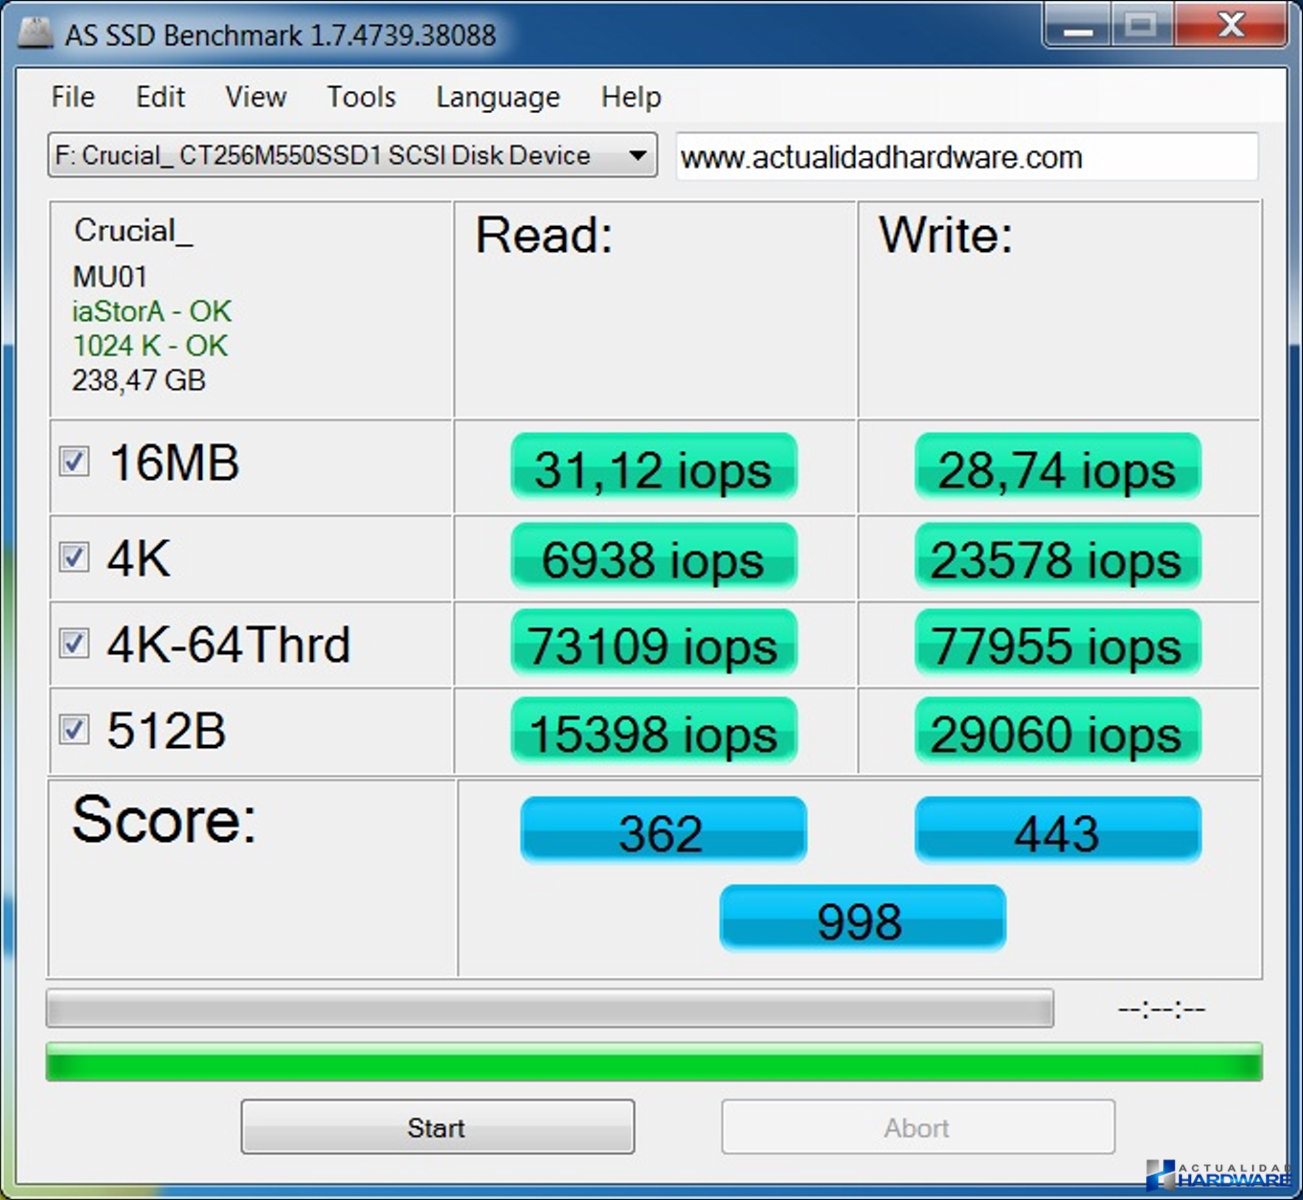The image size is (1303, 1200).
Task: Maximize the benchmark window
Action: (x=1141, y=24)
